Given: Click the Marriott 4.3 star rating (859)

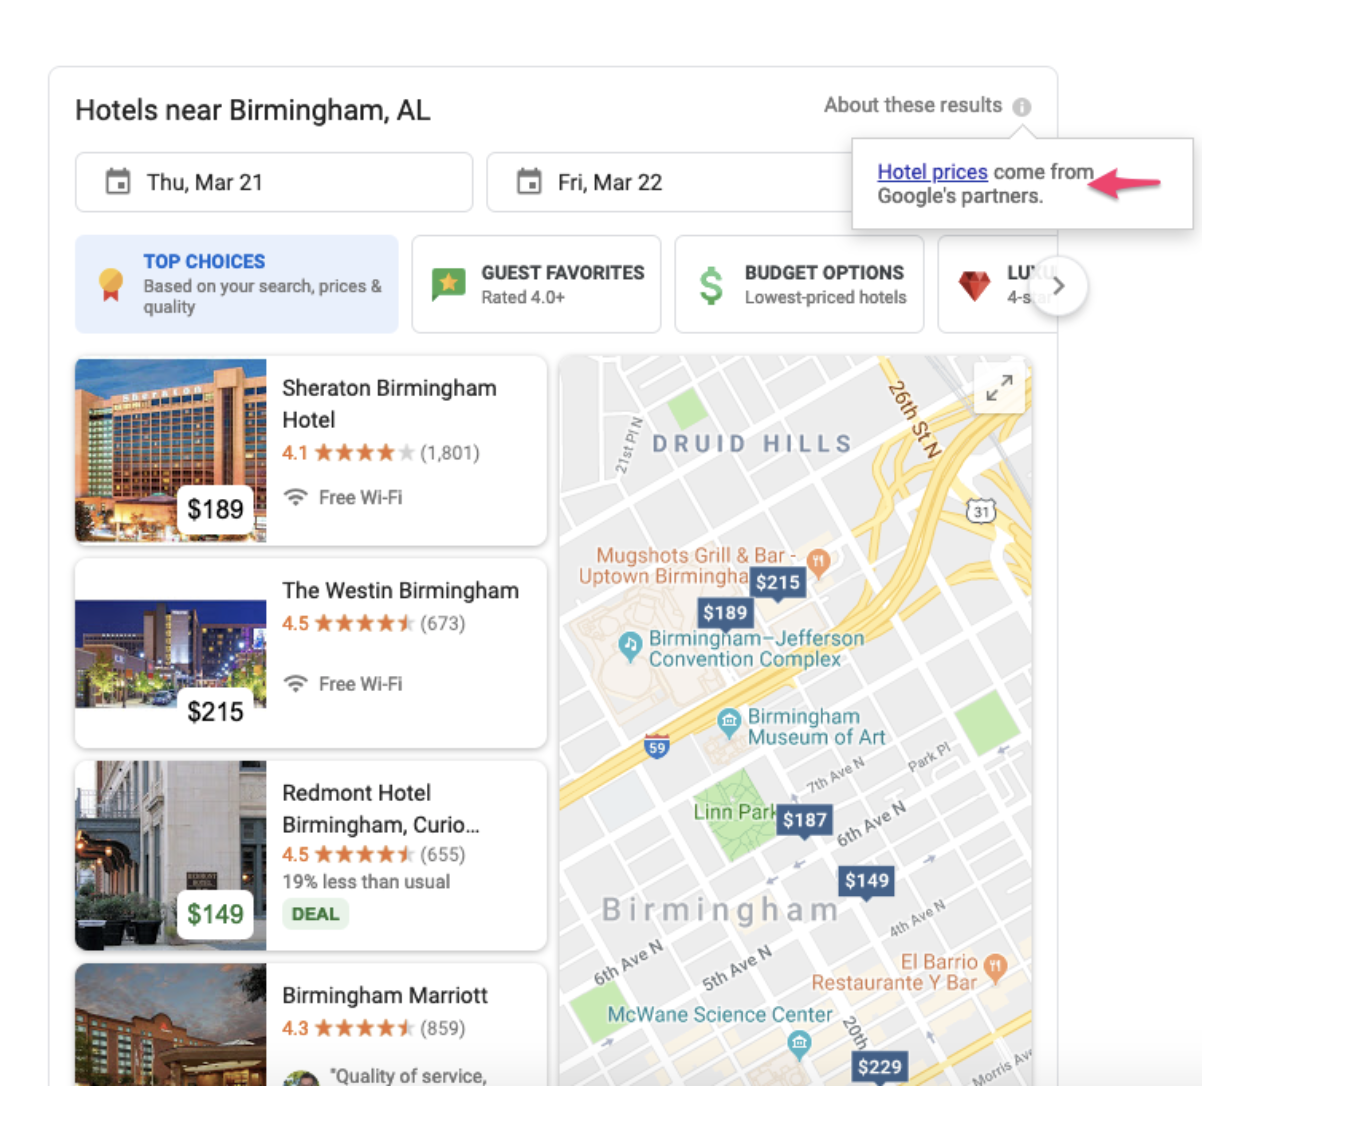Looking at the screenshot, I should click(374, 1029).
